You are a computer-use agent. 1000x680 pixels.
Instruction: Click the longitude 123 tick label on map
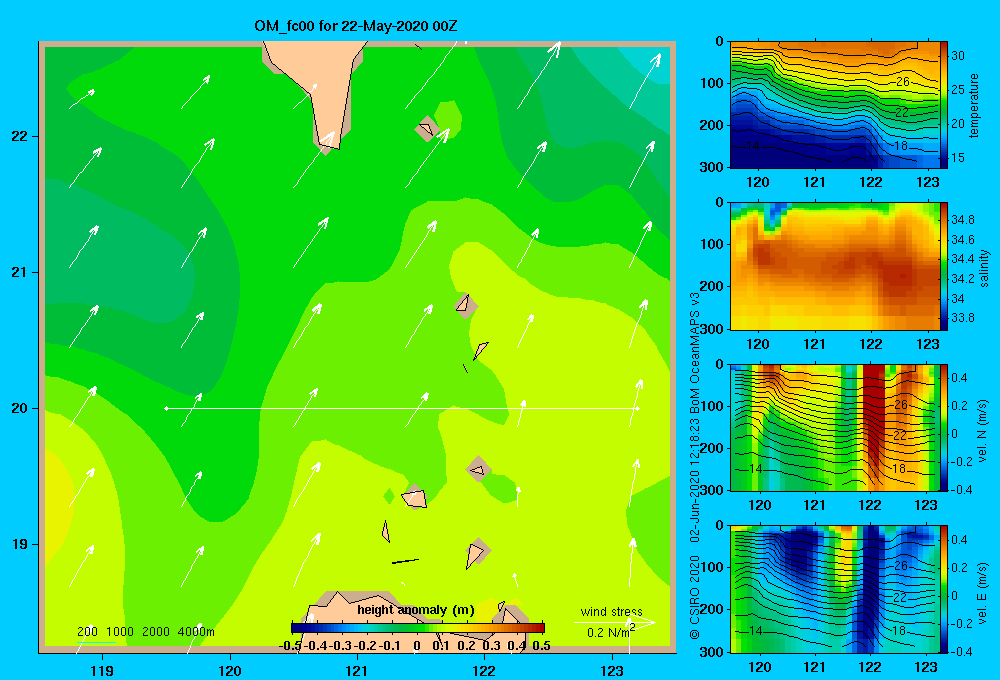click(612, 670)
